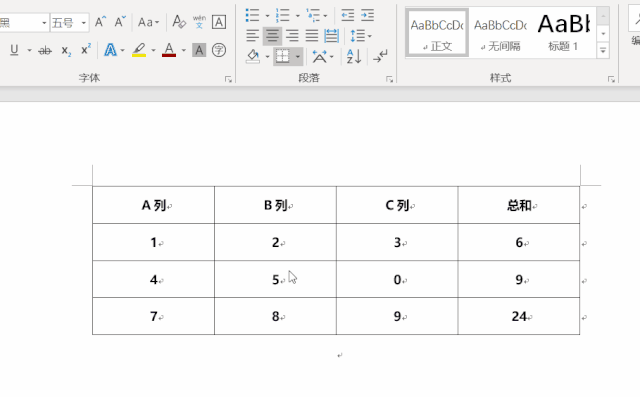The height and width of the screenshot is (397, 640).
Task: Apply the 标题 1 style
Action: 563,33
